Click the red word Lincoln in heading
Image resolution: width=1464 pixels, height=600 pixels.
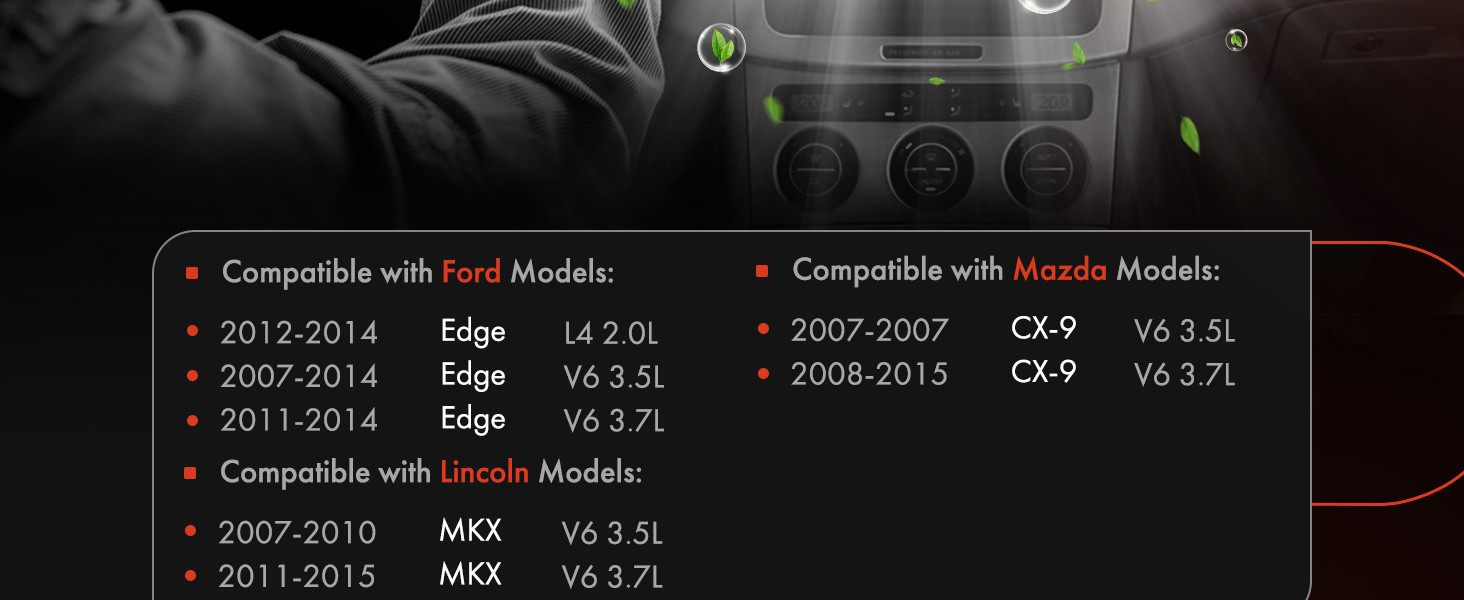click(x=484, y=472)
